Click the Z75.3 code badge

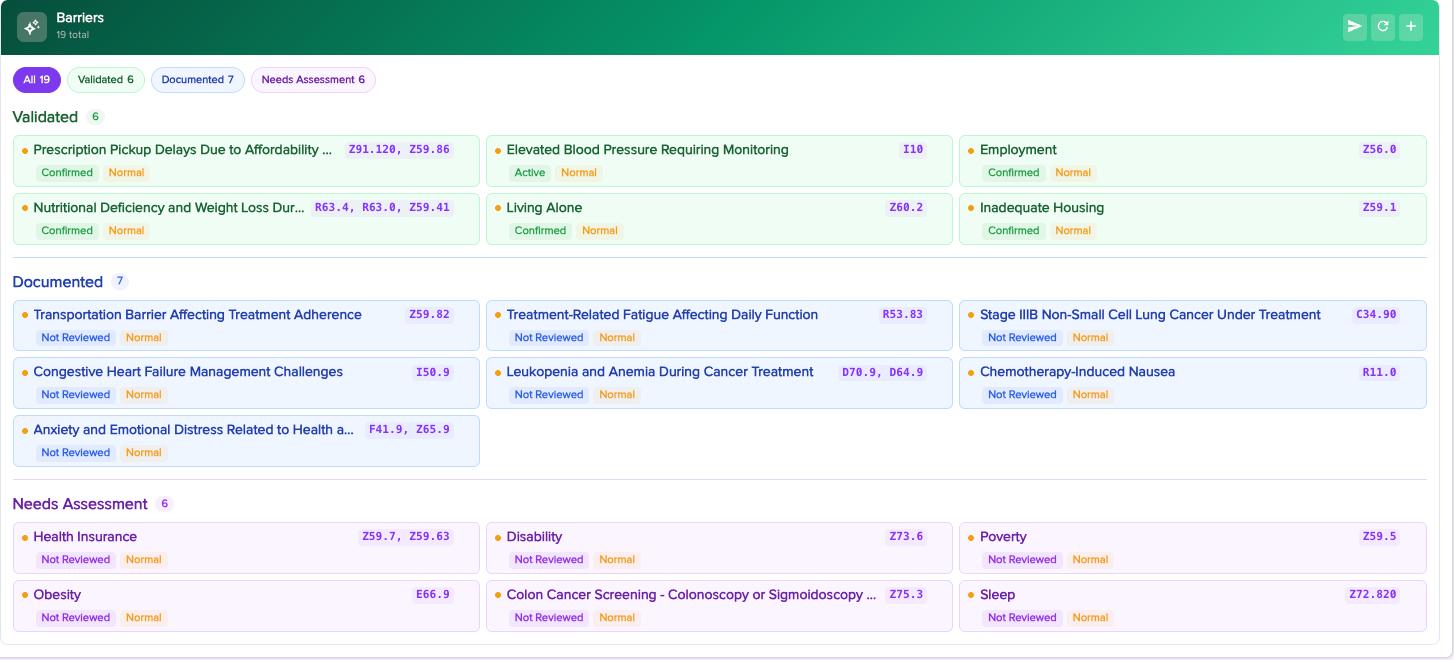click(x=906, y=595)
